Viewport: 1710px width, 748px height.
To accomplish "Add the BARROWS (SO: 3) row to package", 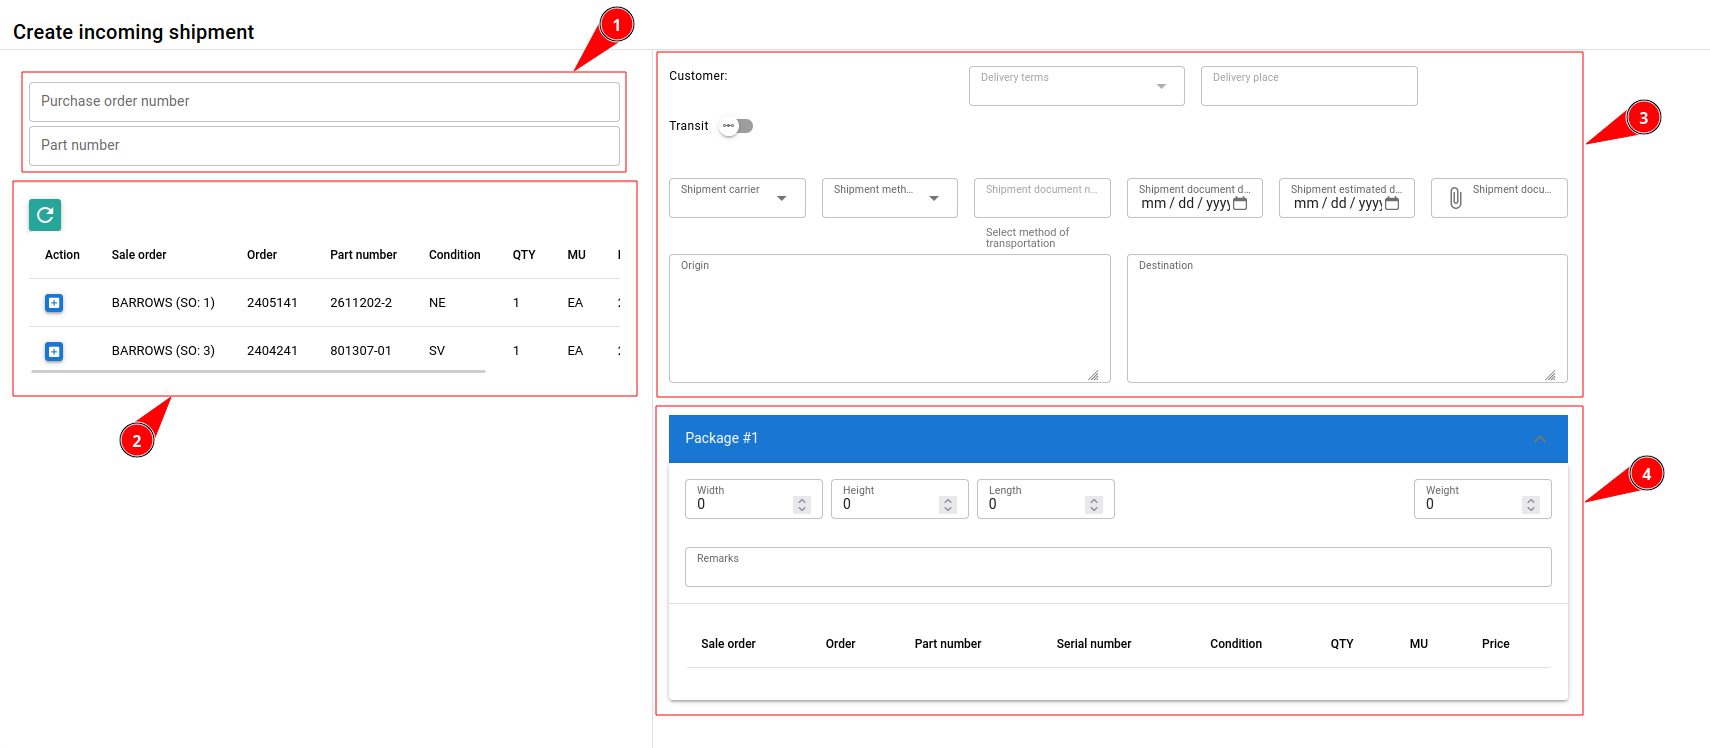I will (x=54, y=351).
